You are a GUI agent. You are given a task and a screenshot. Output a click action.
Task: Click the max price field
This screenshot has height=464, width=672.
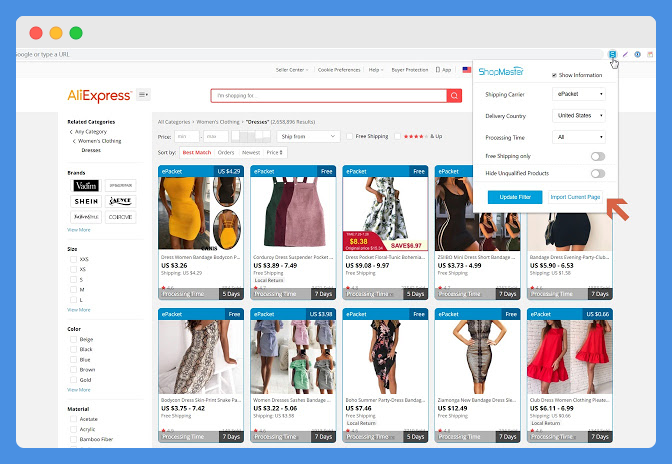tap(216, 136)
